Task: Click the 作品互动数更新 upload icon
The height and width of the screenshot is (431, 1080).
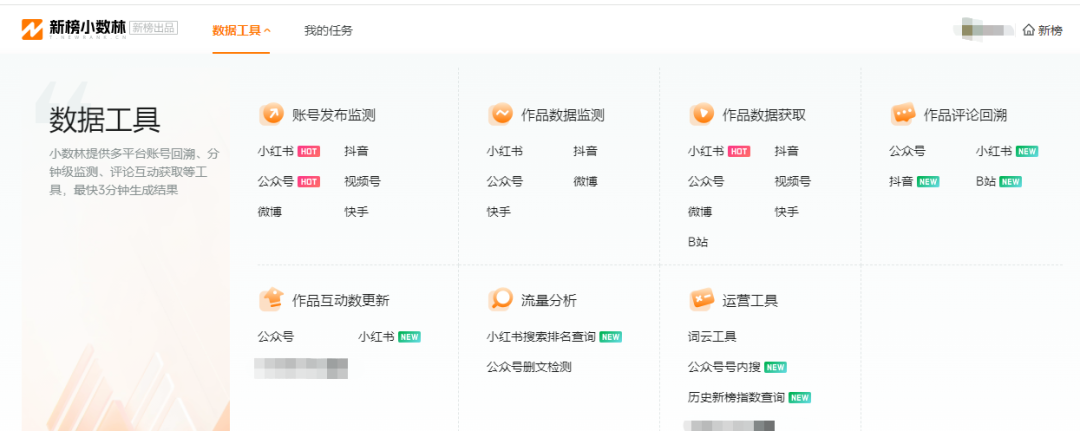Action: point(271,299)
